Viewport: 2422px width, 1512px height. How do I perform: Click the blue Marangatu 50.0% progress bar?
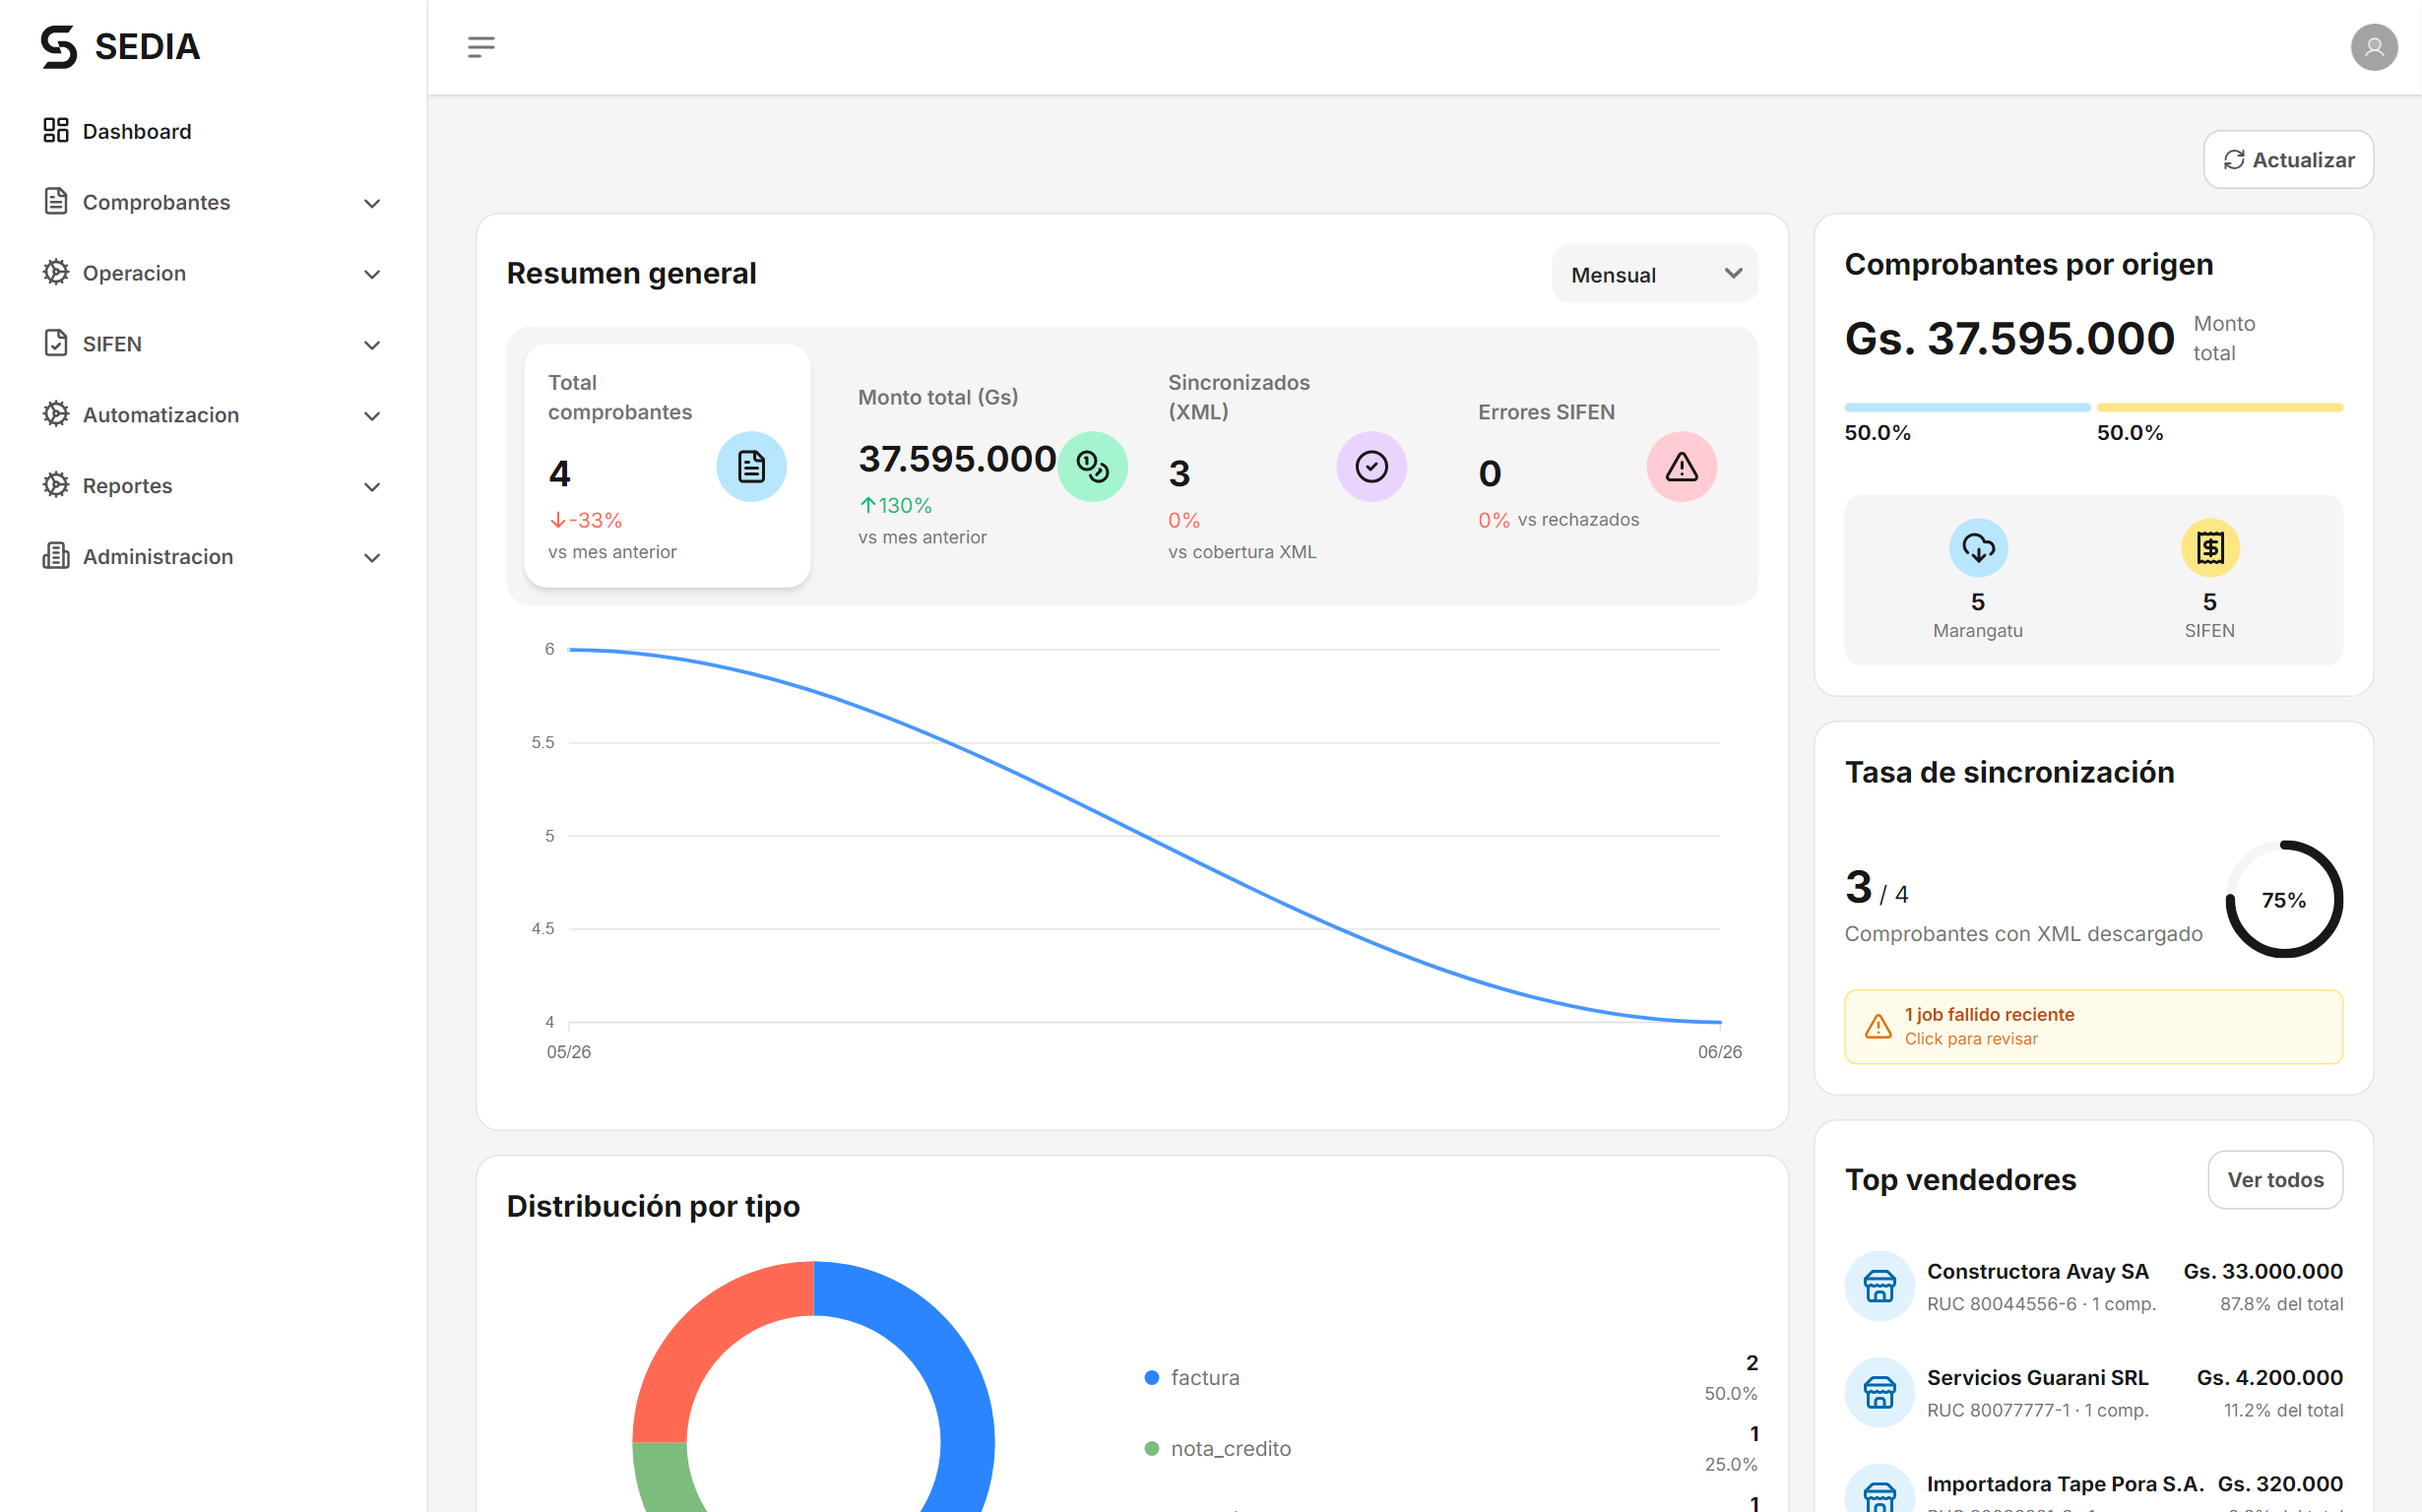tap(1967, 408)
